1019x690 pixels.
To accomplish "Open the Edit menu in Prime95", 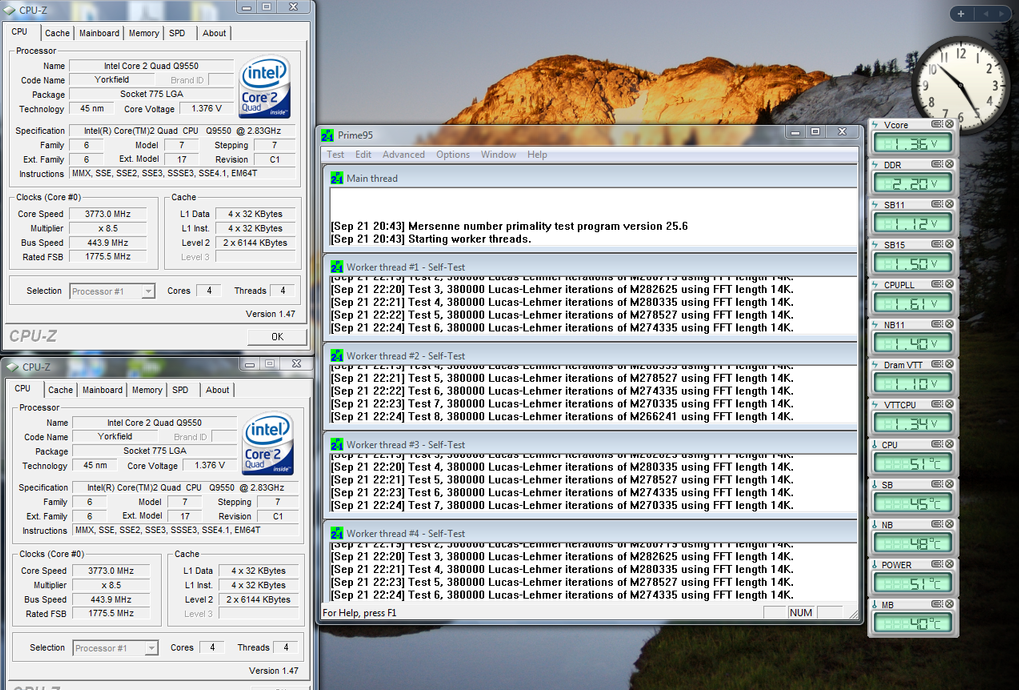I will 363,155.
